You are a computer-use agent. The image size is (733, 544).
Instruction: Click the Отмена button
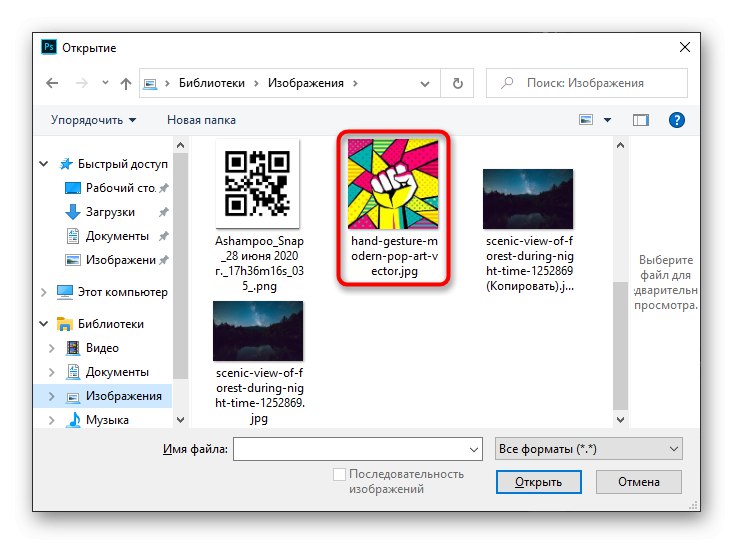click(x=639, y=482)
